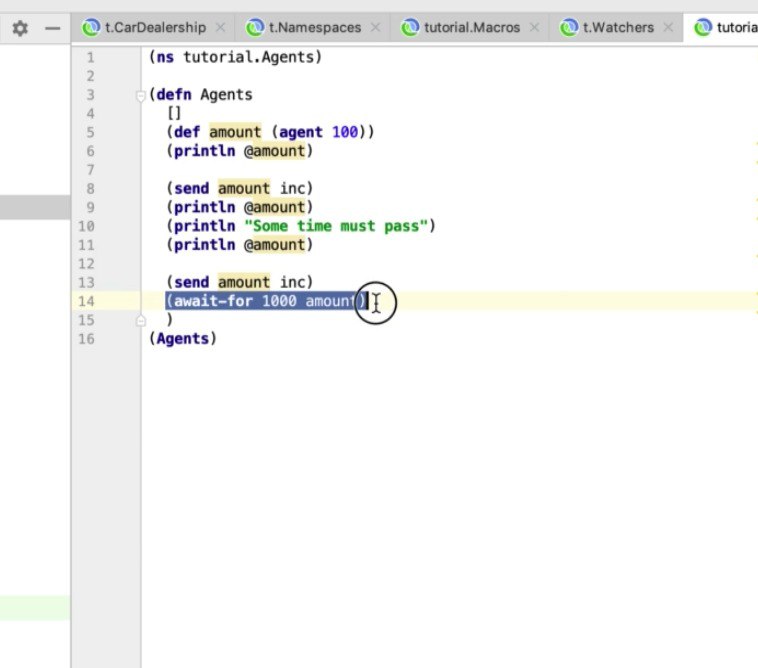
Task: Click the text "(ns tutorial.Agents)"
Action: coord(235,57)
